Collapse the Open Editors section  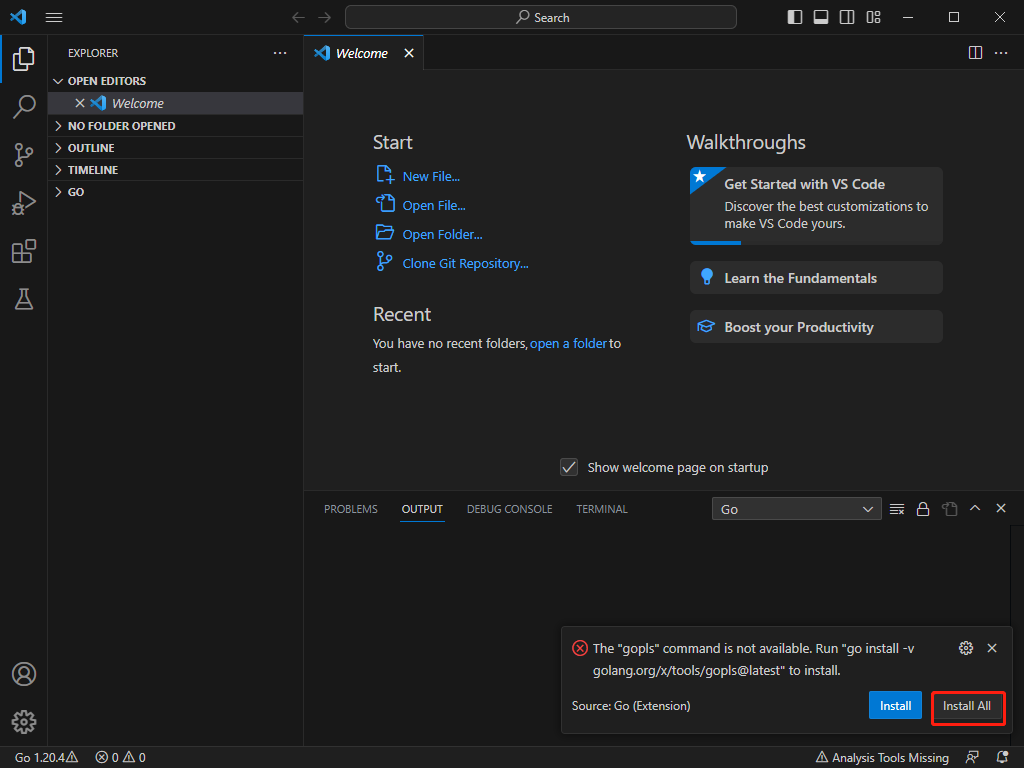pos(176,81)
